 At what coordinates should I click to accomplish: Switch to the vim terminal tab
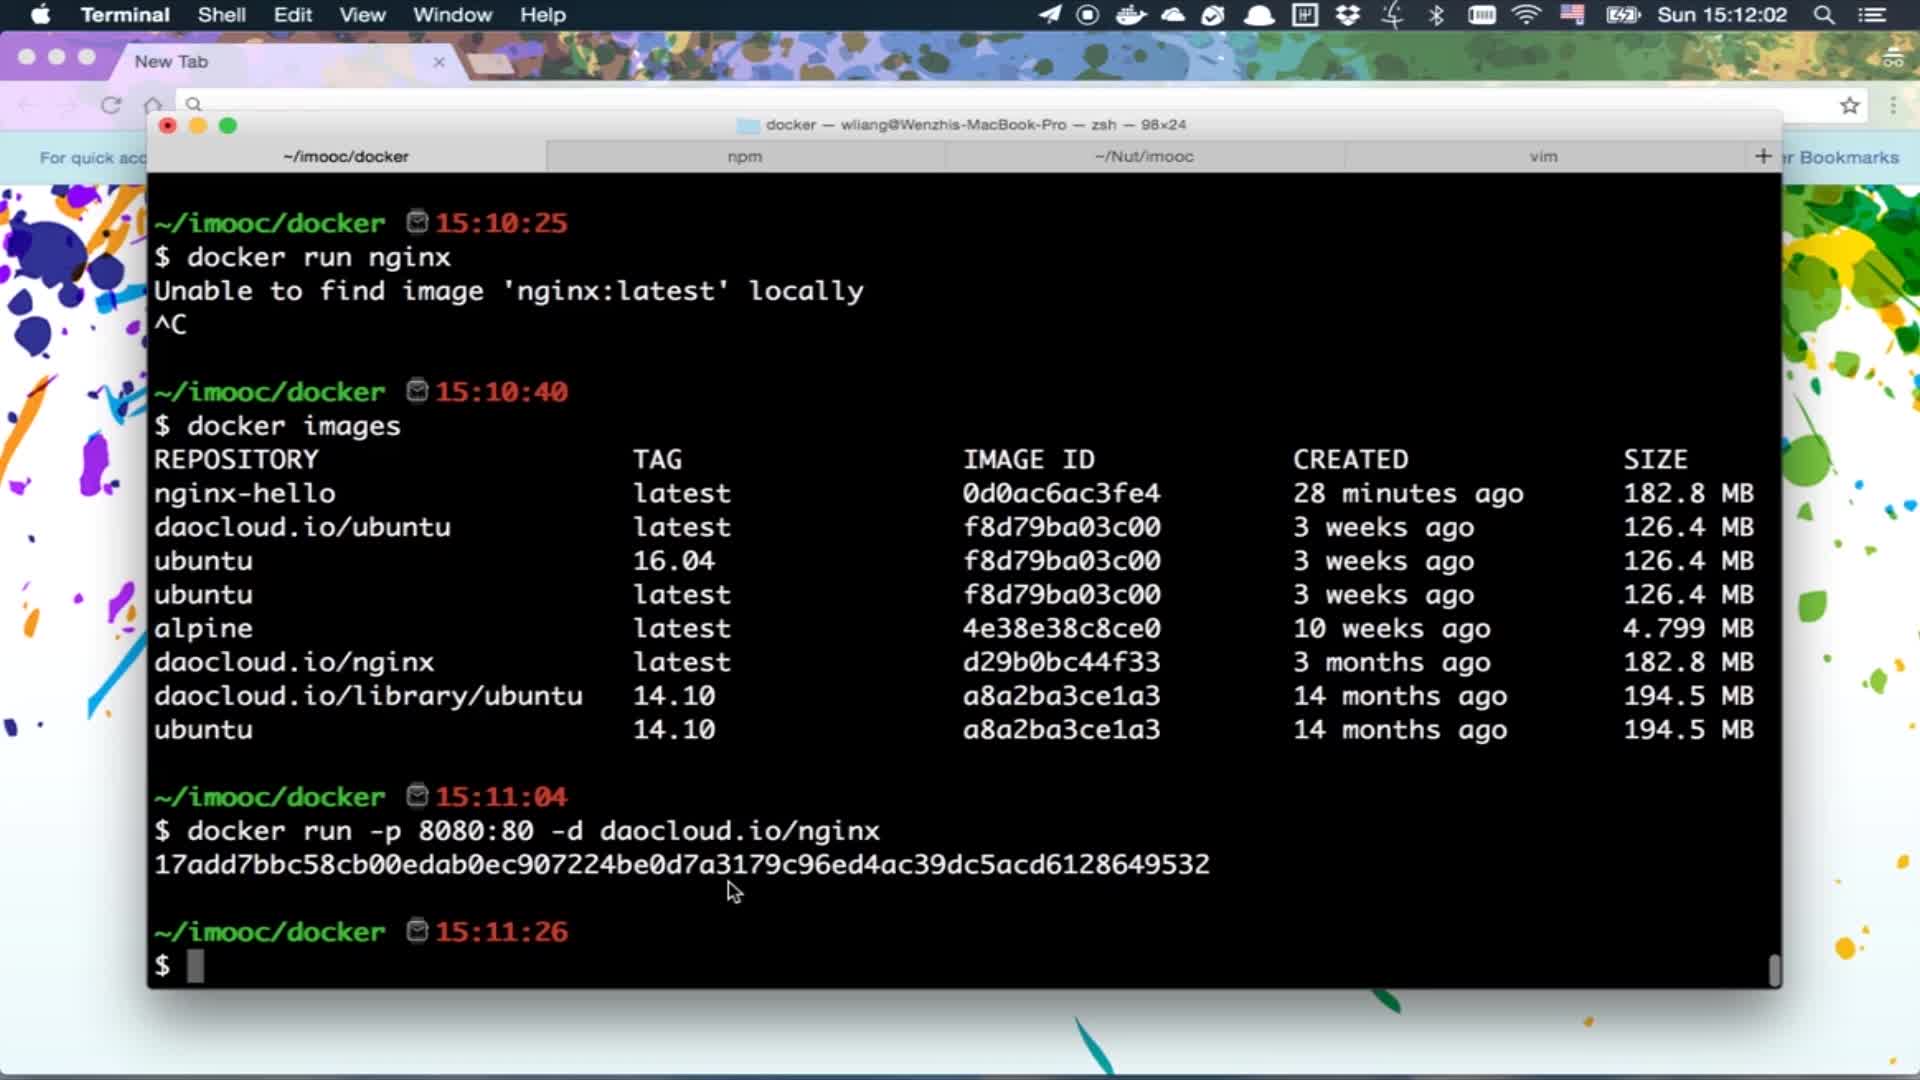[x=1543, y=156]
